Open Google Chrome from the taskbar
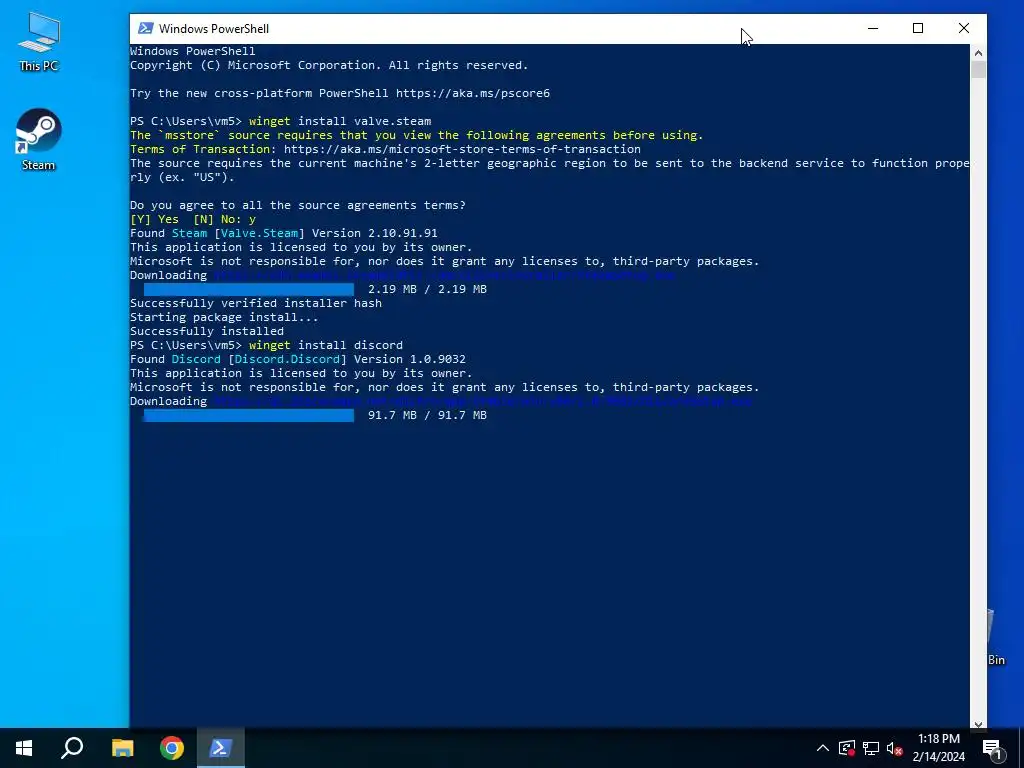The image size is (1024, 768). tap(172, 748)
